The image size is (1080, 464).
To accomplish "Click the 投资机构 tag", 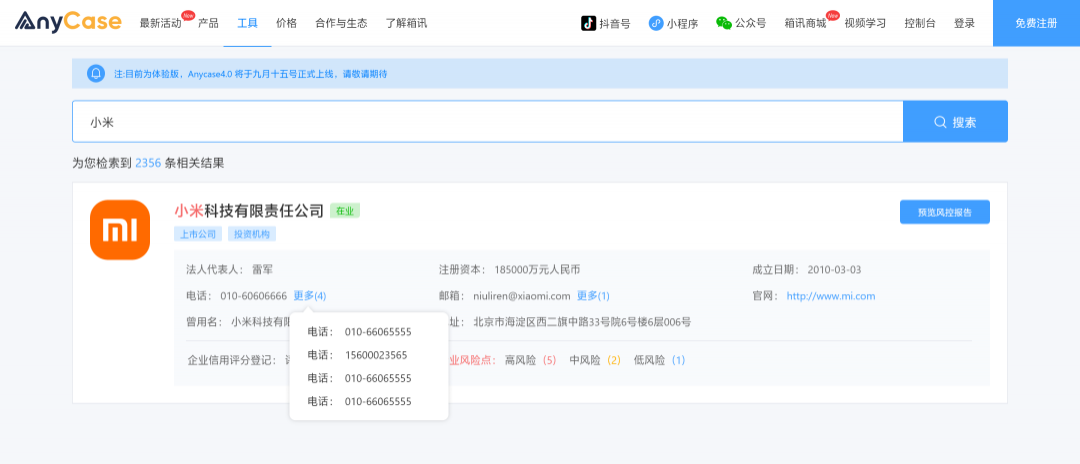I will (251, 234).
